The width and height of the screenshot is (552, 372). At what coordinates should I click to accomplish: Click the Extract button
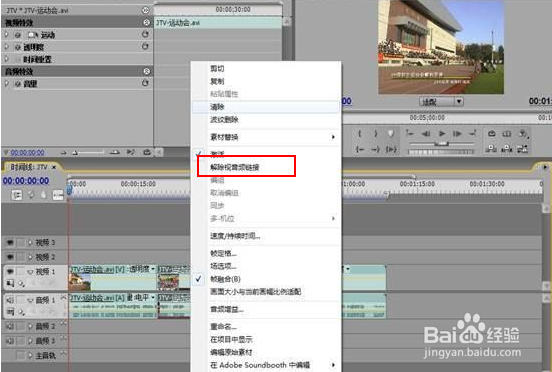pyautogui.click(x=507, y=149)
